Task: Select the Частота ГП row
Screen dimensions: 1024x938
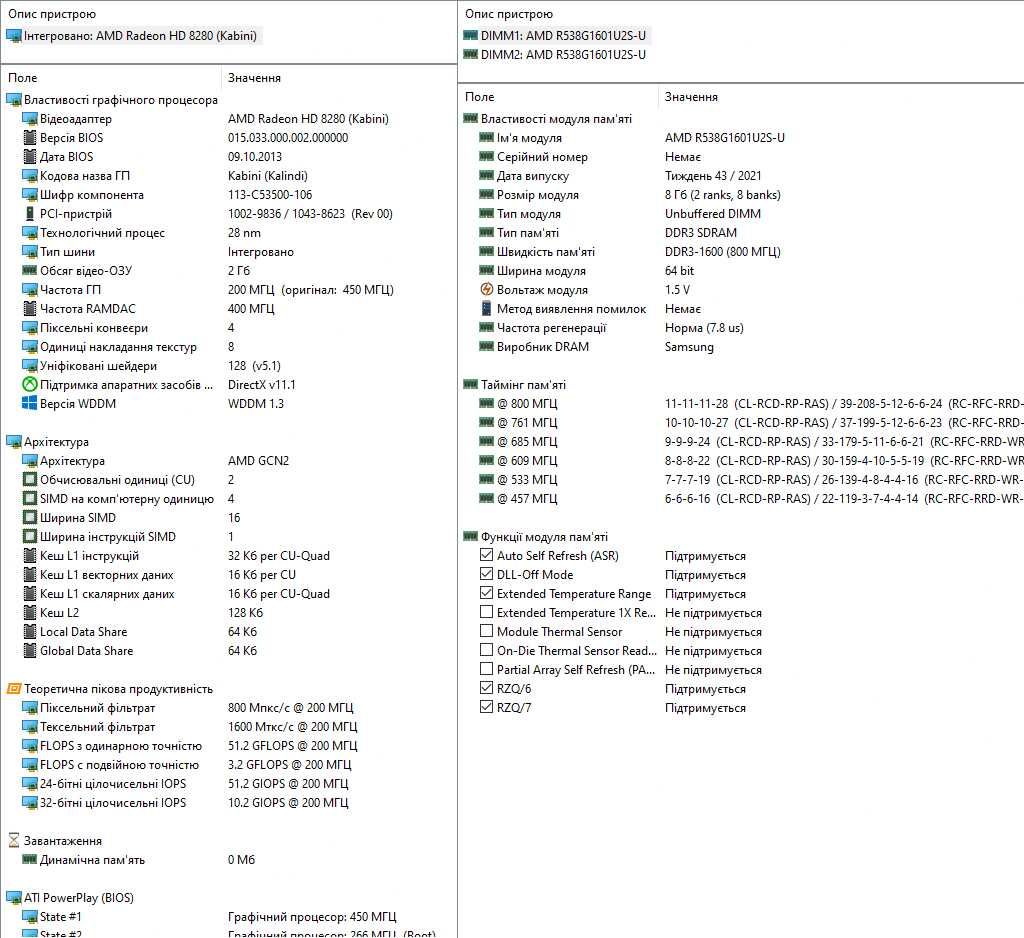Action: (229, 289)
